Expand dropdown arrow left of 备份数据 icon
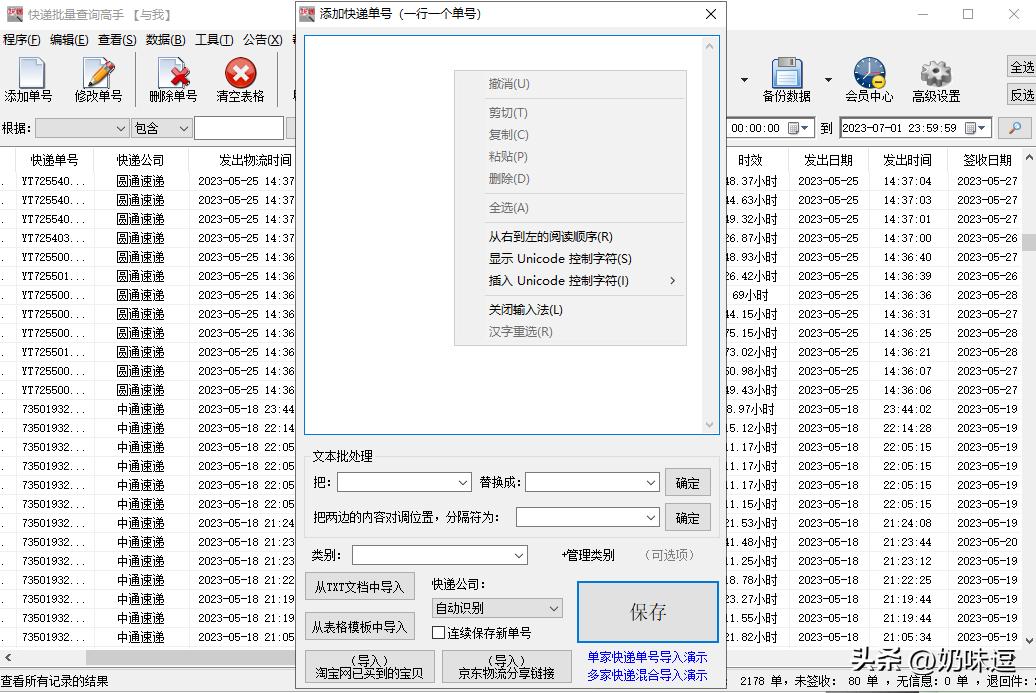The width and height of the screenshot is (1036, 693). 744,80
